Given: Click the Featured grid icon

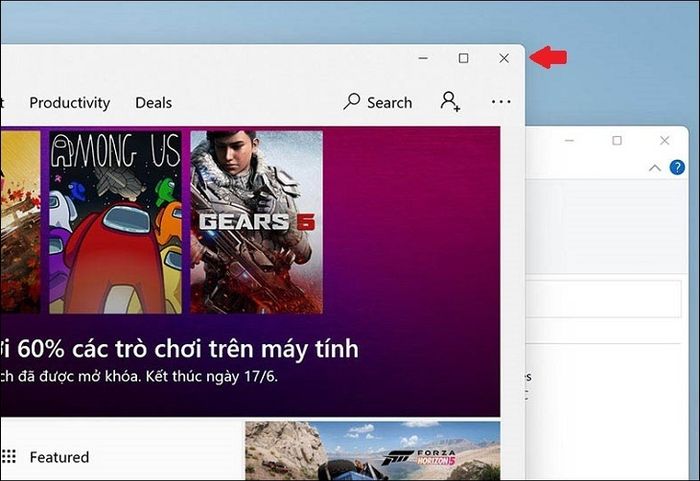Looking at the screenshot, I should point(8,456).
